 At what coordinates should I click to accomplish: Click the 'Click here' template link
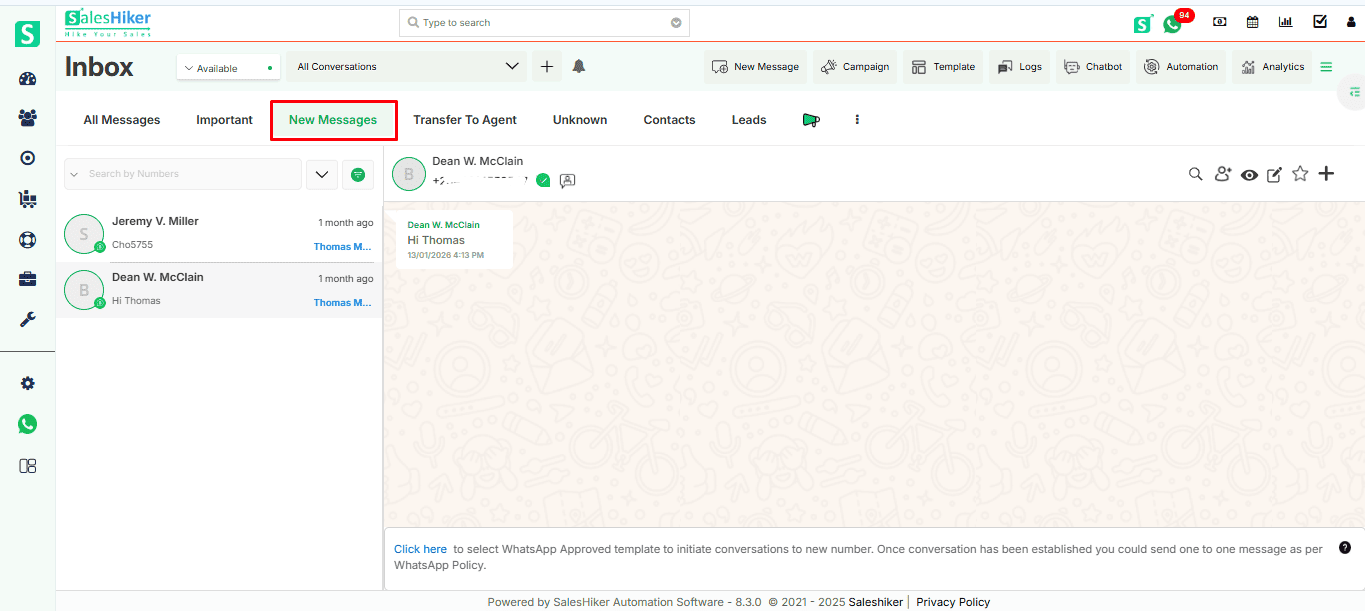tap(420, 549)
